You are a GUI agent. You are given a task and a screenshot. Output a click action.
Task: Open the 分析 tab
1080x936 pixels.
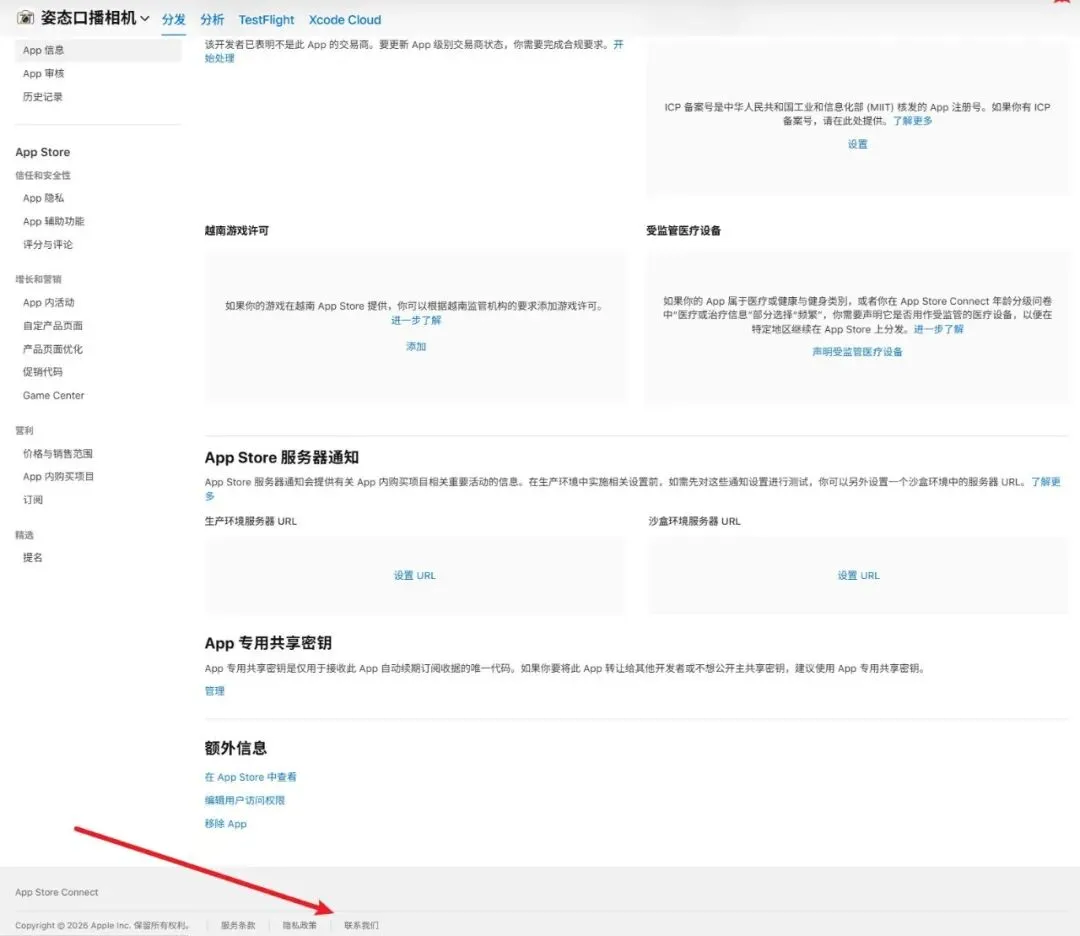(x=212, y=19)
